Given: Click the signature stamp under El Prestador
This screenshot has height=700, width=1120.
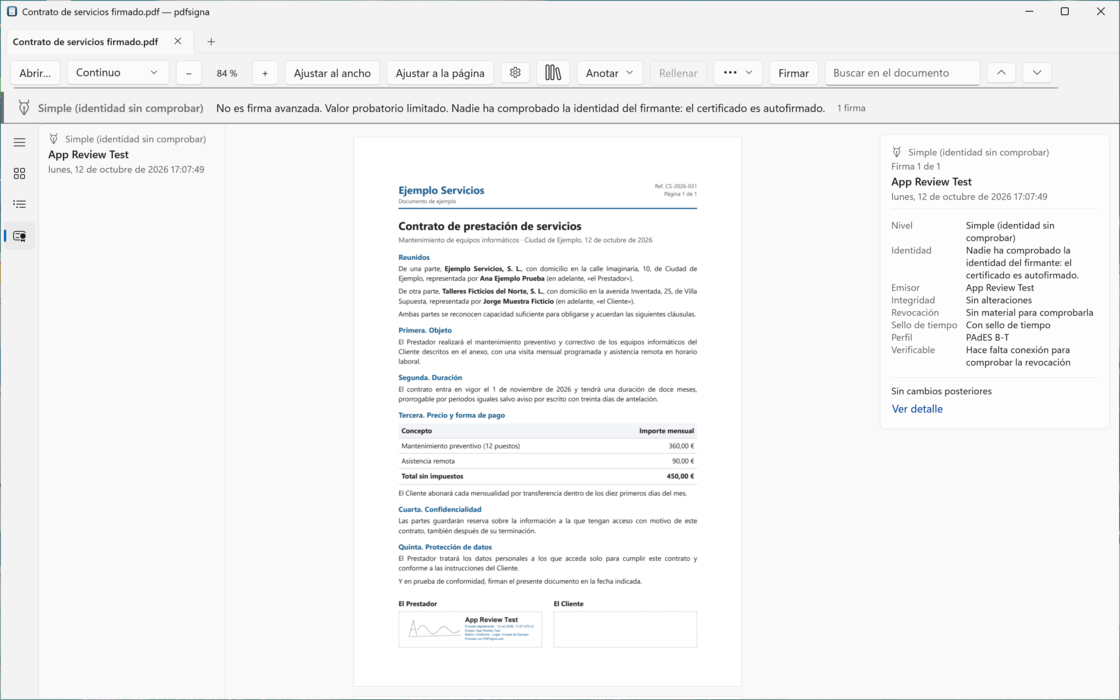Looking at the screenshot, I should coord(470,629).
